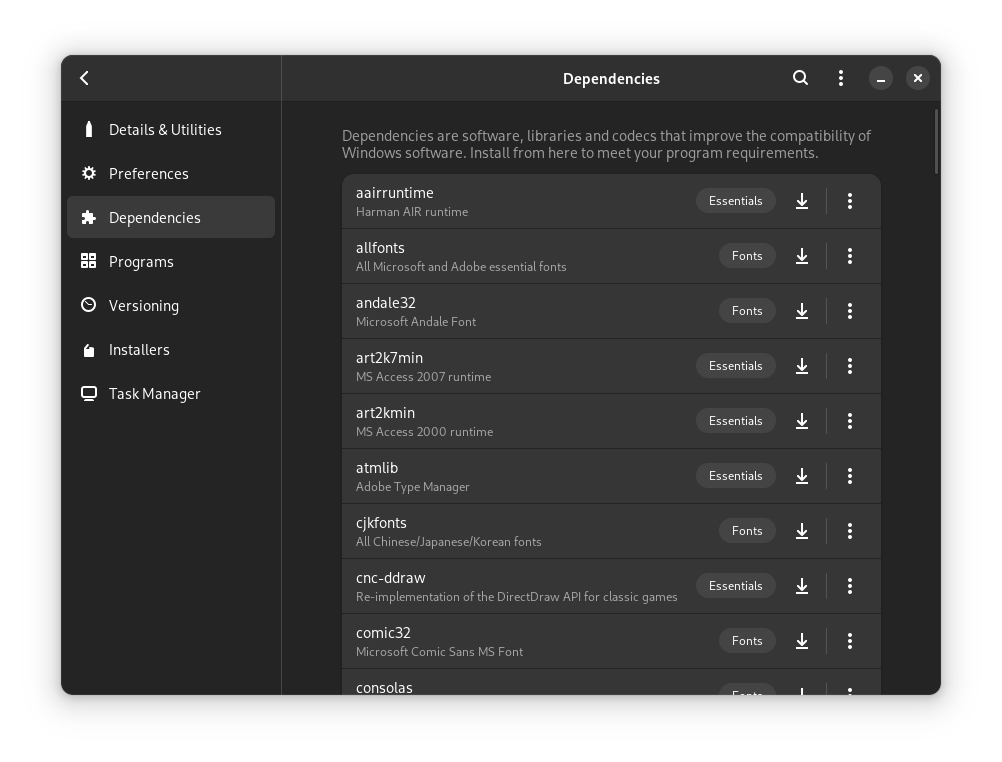The image size is (1002, 762).
Task: Download the comic32 font dependency
Action: tap(801, 641)
